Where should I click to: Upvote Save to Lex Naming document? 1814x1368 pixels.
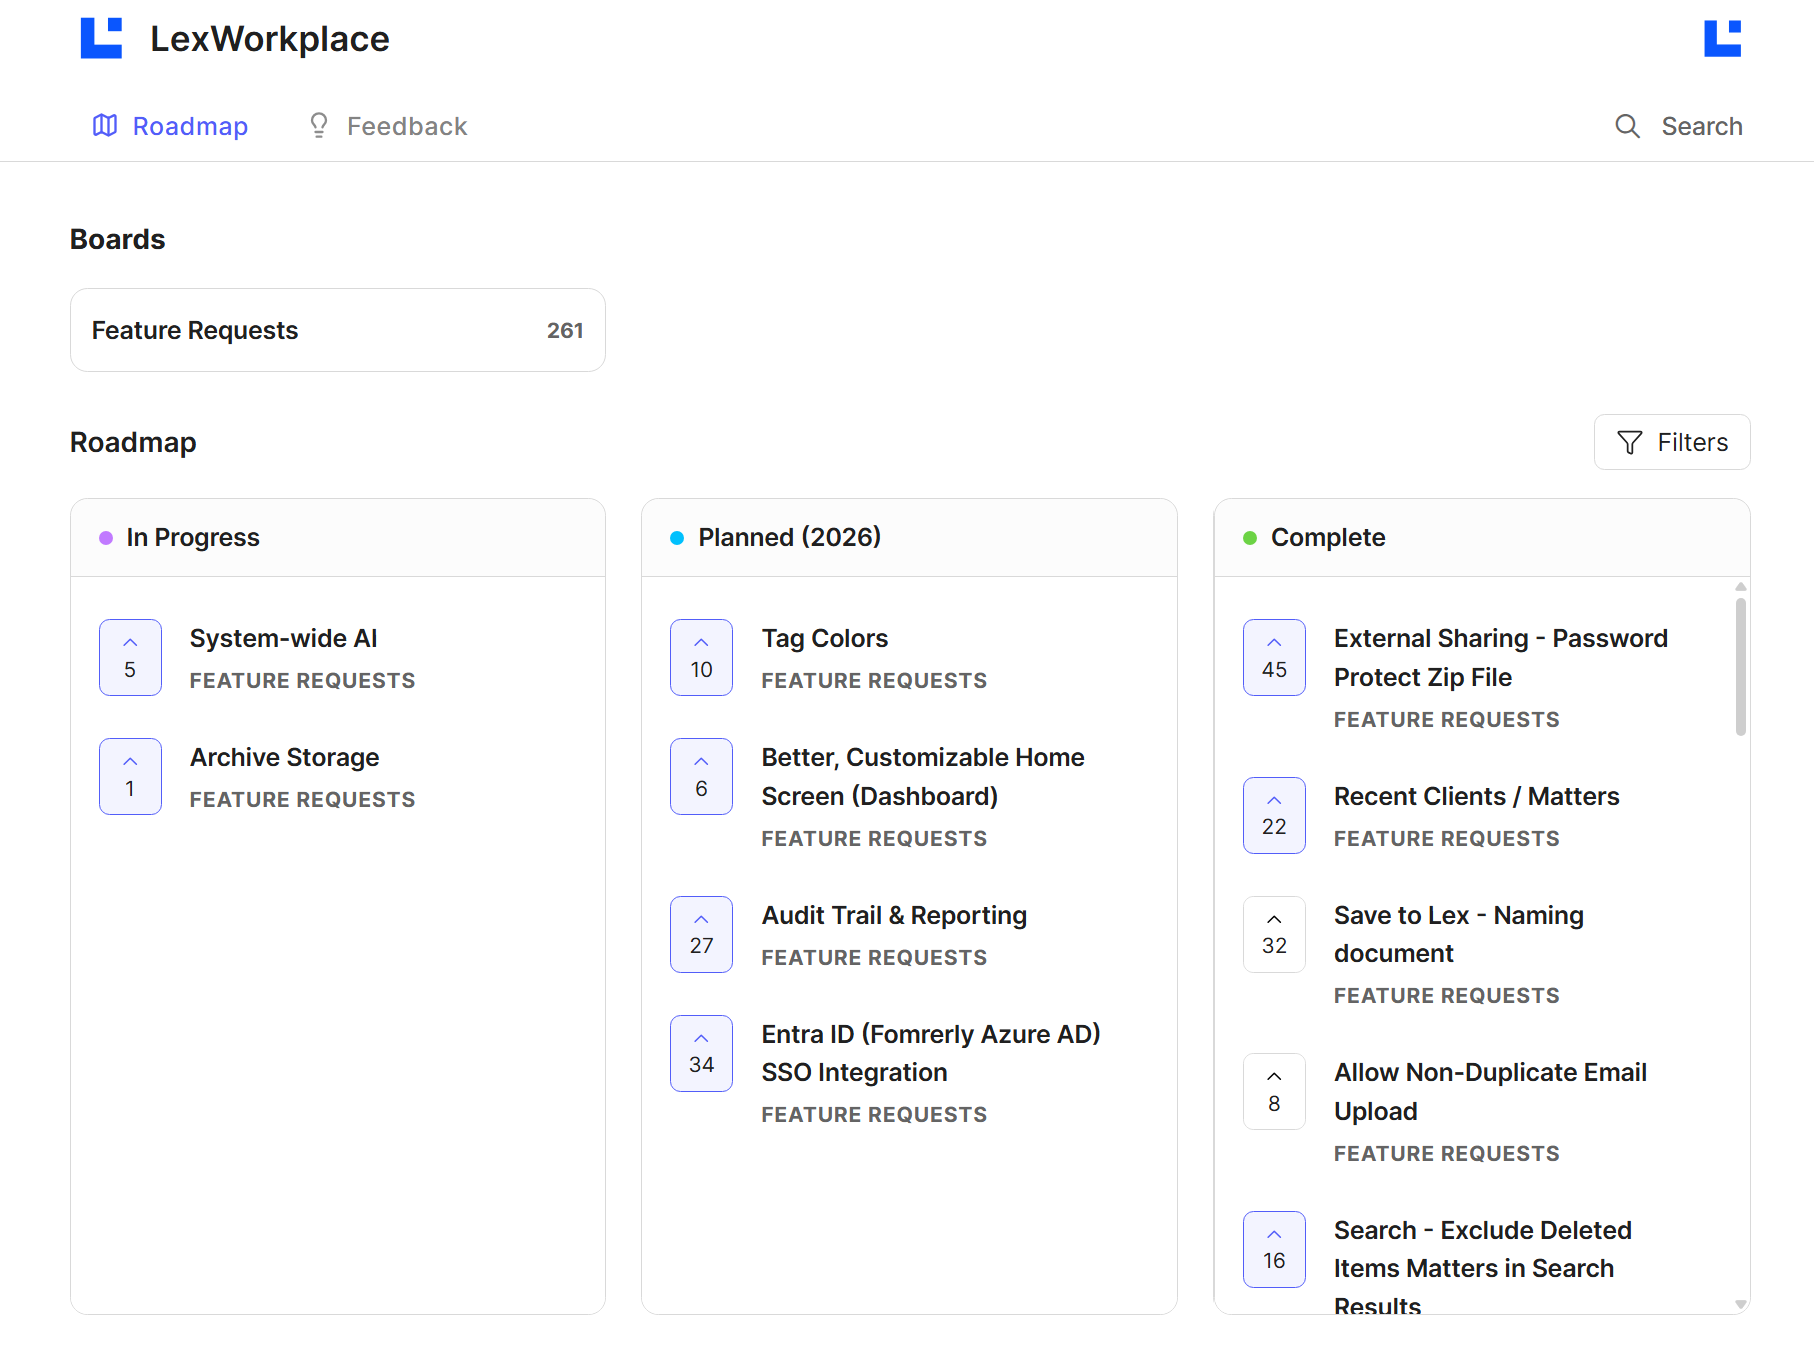[1274, 934]
